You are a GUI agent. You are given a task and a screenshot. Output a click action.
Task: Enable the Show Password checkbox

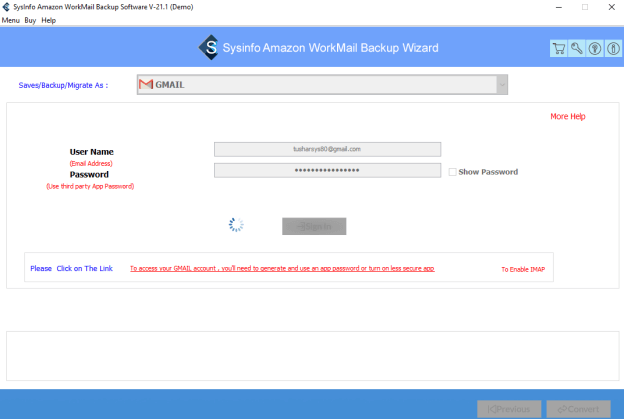[x=452, y=172]
